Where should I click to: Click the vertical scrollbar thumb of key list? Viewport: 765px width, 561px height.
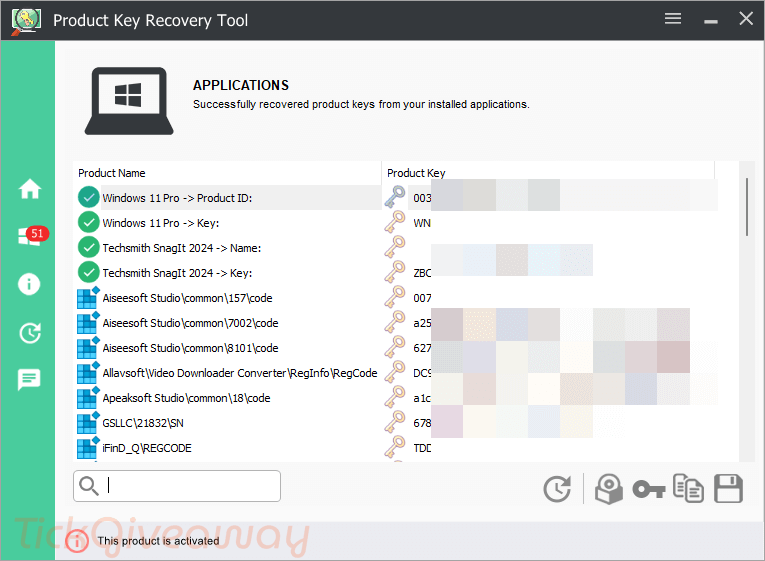click(x=746, y=207)
